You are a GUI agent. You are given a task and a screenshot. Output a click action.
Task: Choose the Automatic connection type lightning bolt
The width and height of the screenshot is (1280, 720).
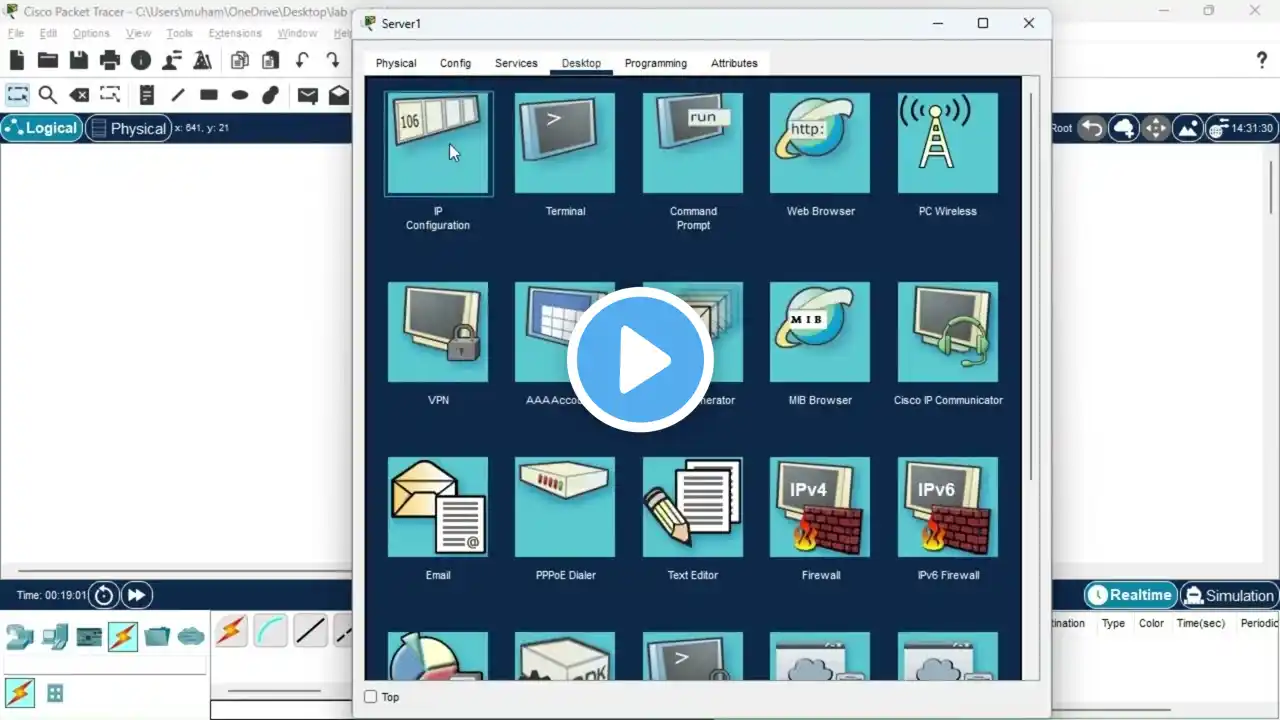coord(231,631)
